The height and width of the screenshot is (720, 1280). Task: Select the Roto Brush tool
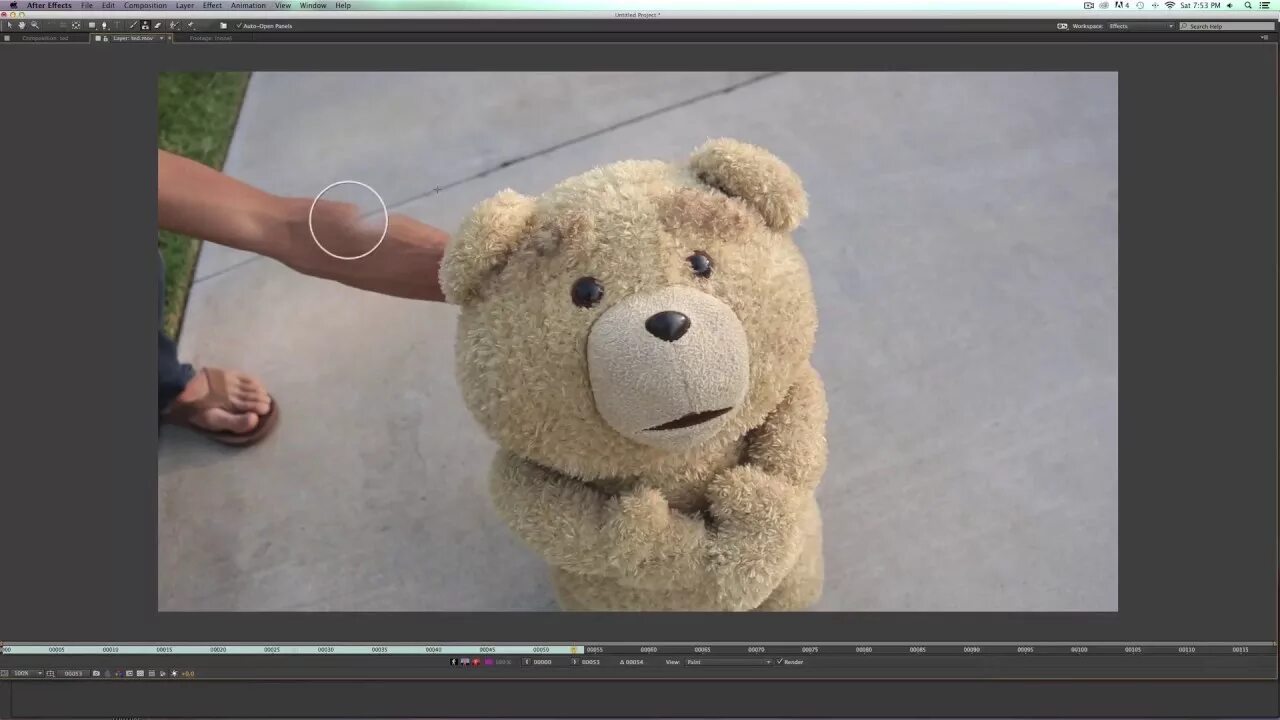coord(173,25)
